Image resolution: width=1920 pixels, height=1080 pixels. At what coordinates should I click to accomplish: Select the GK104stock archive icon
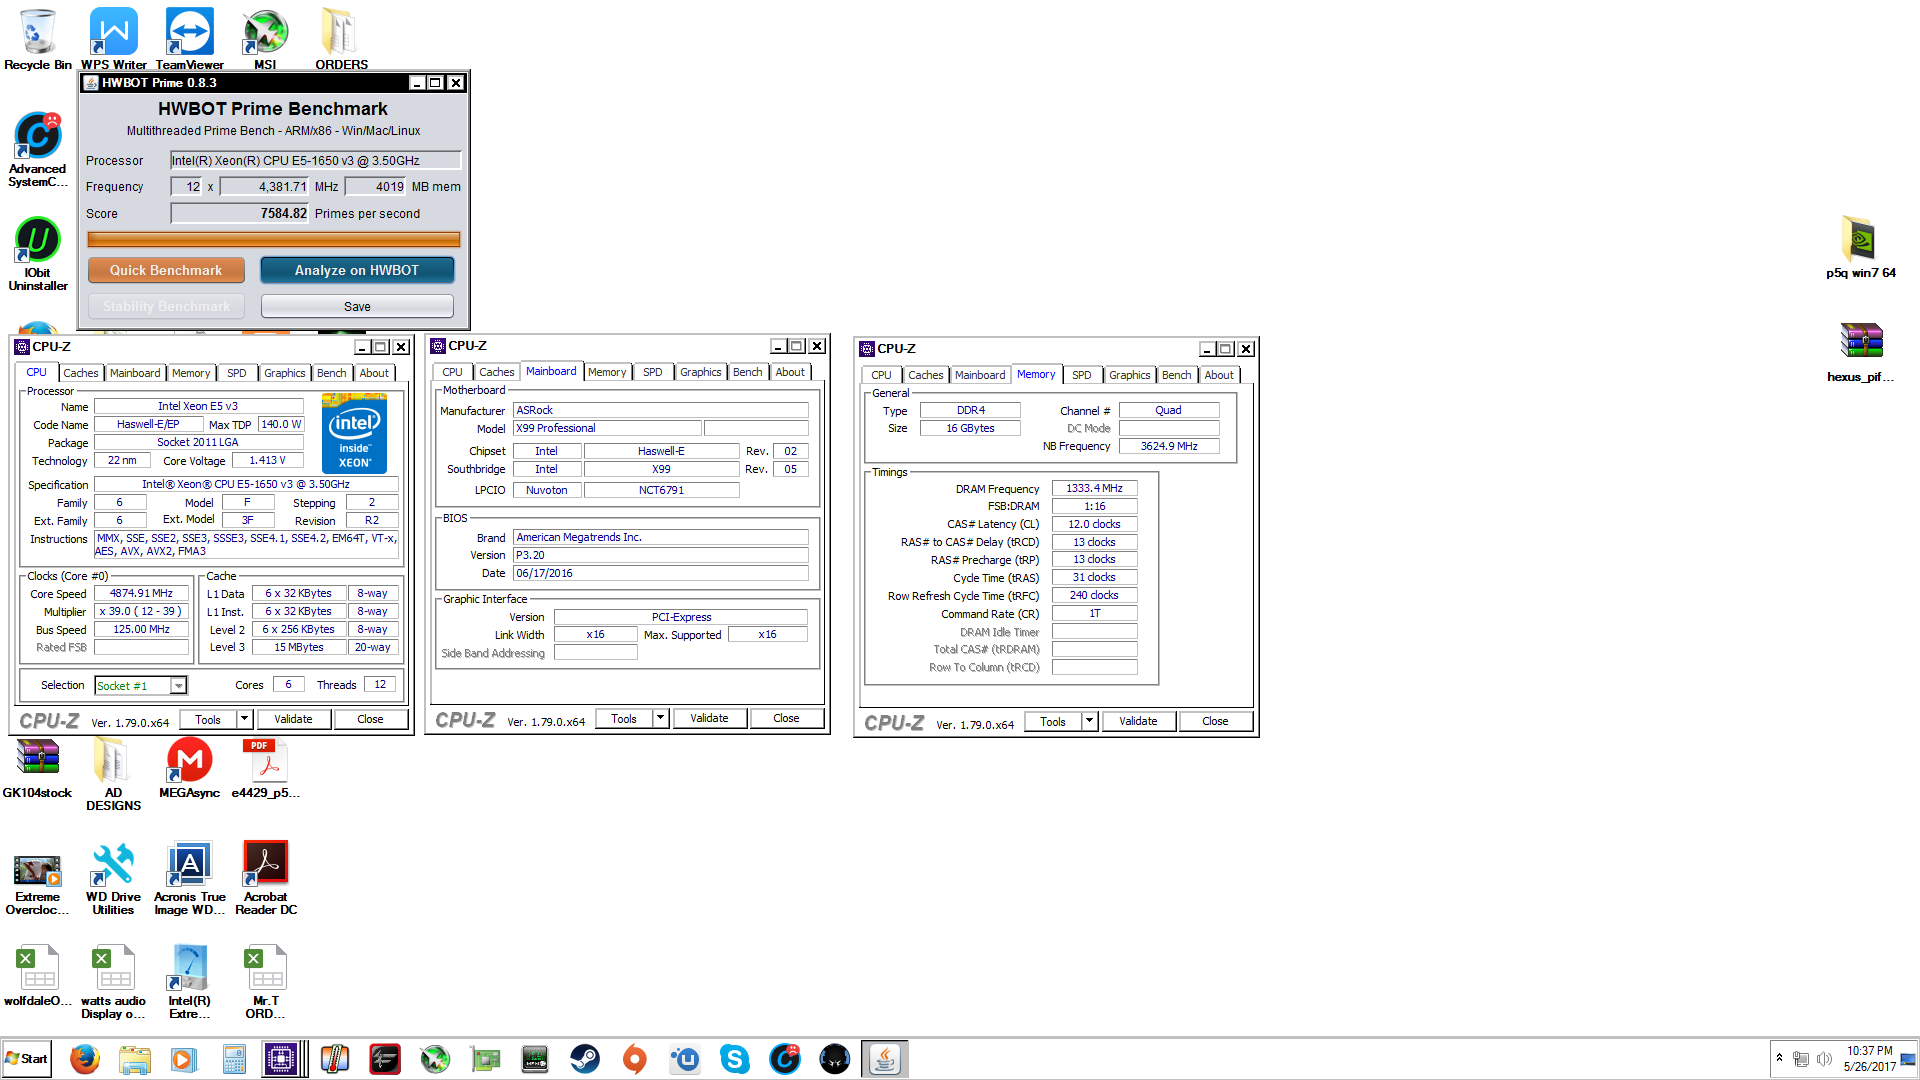click(38, 768)
